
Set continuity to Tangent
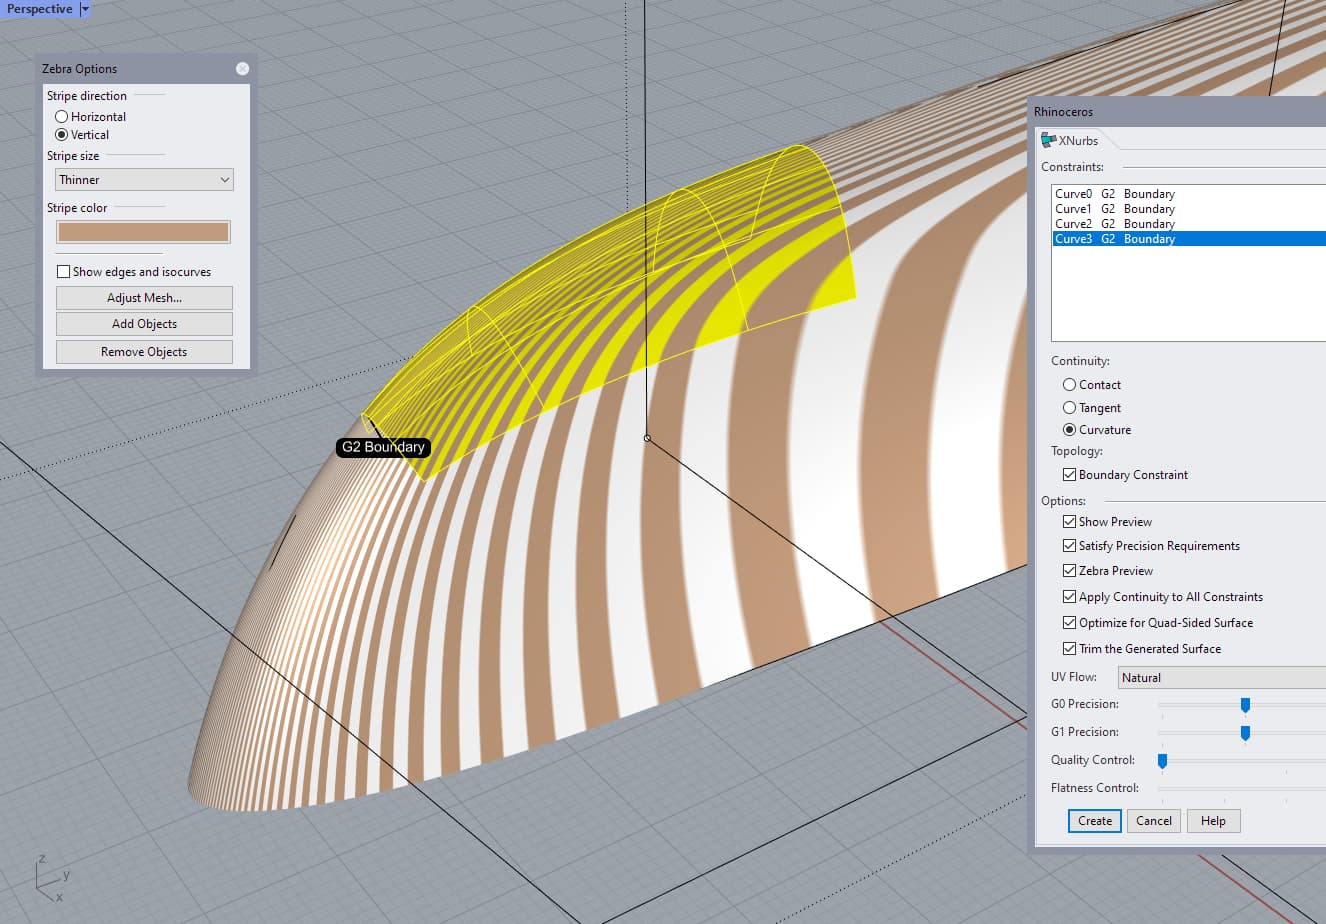click(x=1070, y=408)
